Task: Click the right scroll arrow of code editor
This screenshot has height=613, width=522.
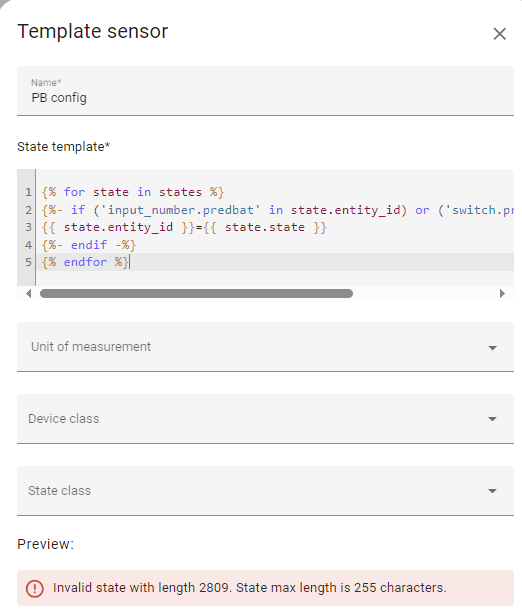Action: [x=502, y=294]
